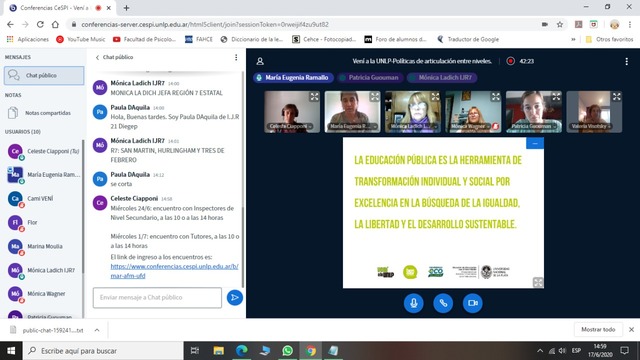Click Mónica Ladich IJR7 talking indicator
This screenshot has width=640, height=360.
click(442, 78)
